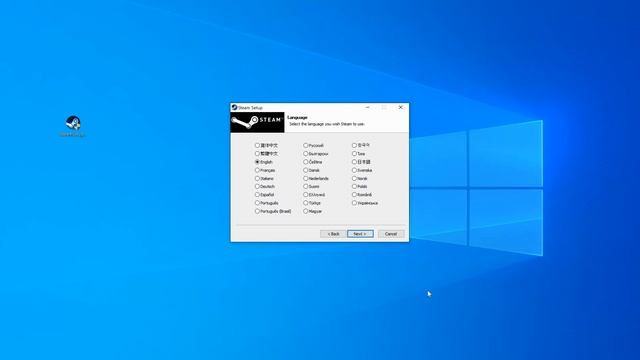Click the Steam icon in the dialog title bar
This screenshot has height=360, width=640.
234,107
